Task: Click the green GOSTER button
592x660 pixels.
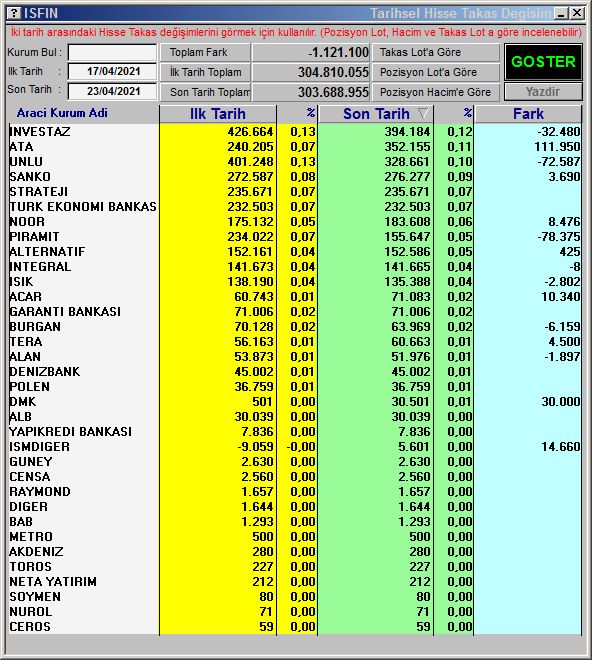Action: (543, 62)
